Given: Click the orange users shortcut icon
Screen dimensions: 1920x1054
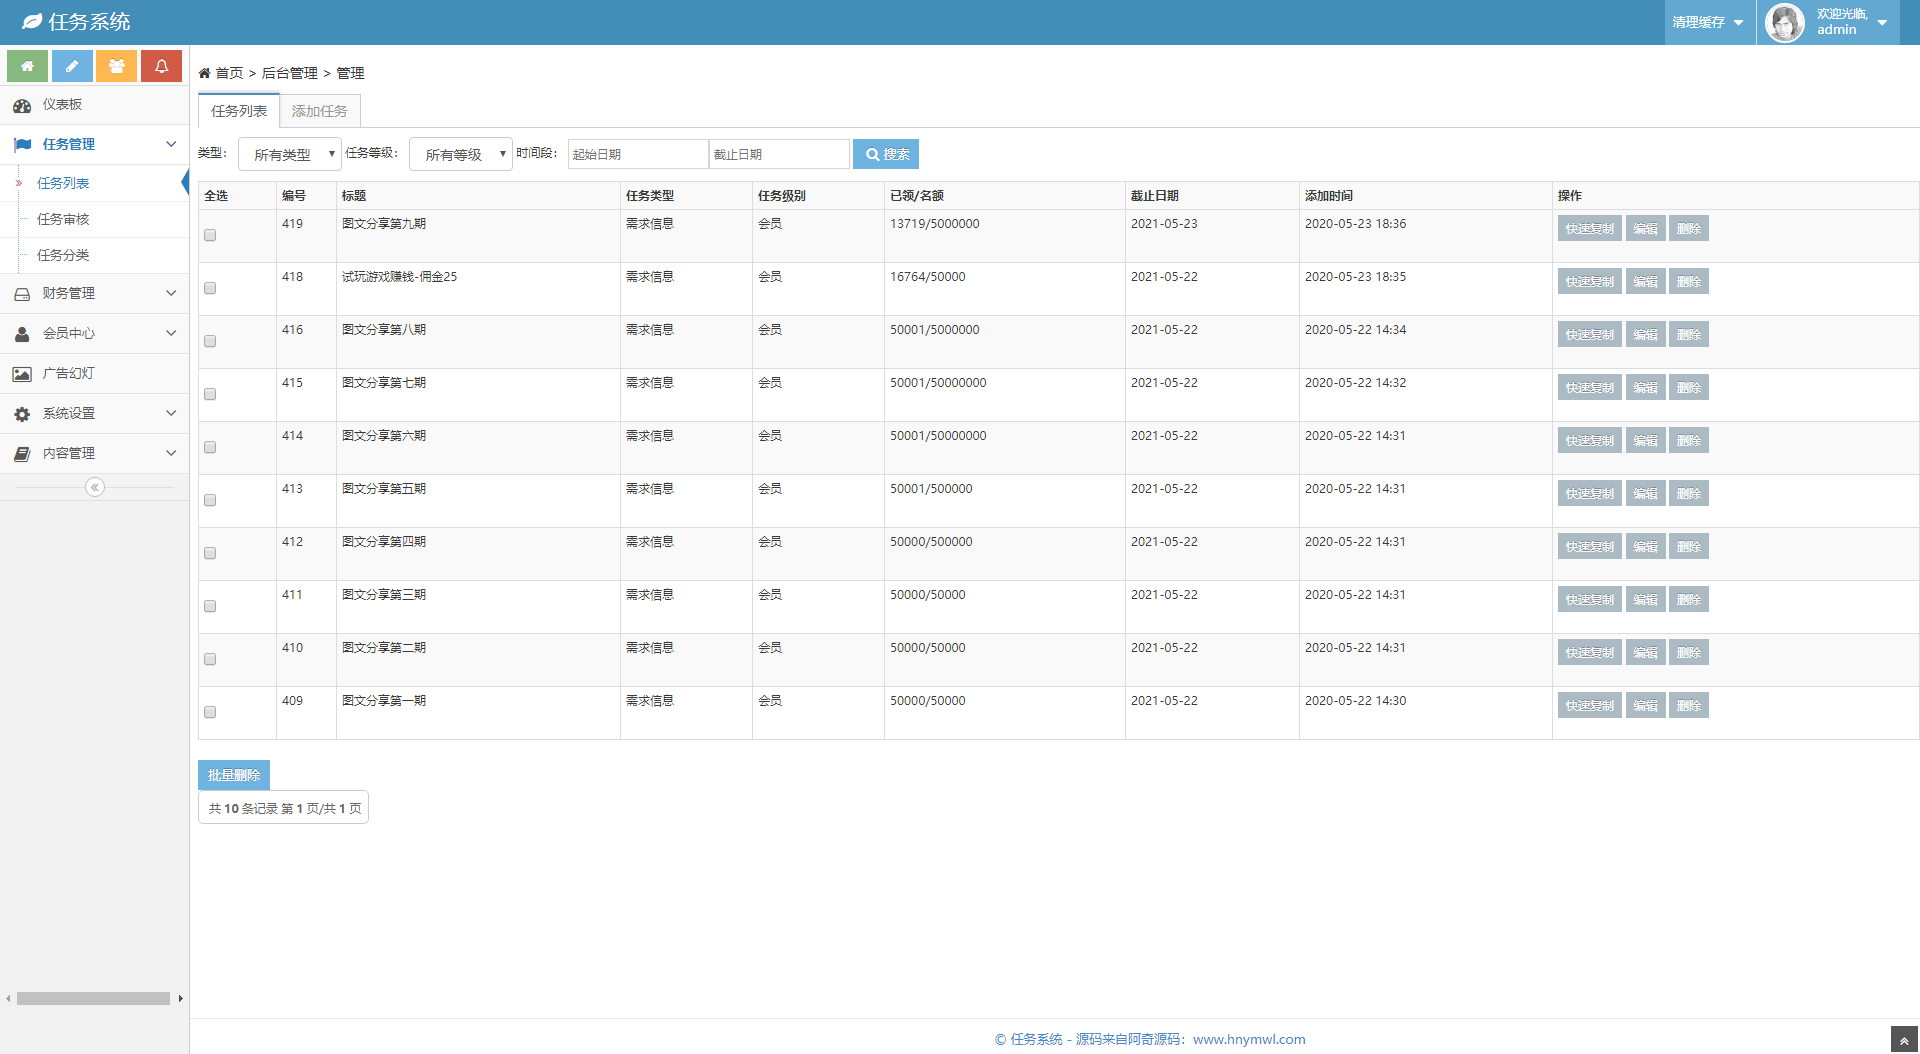Looking at the screenshot, I should click(x=116, y=66).
